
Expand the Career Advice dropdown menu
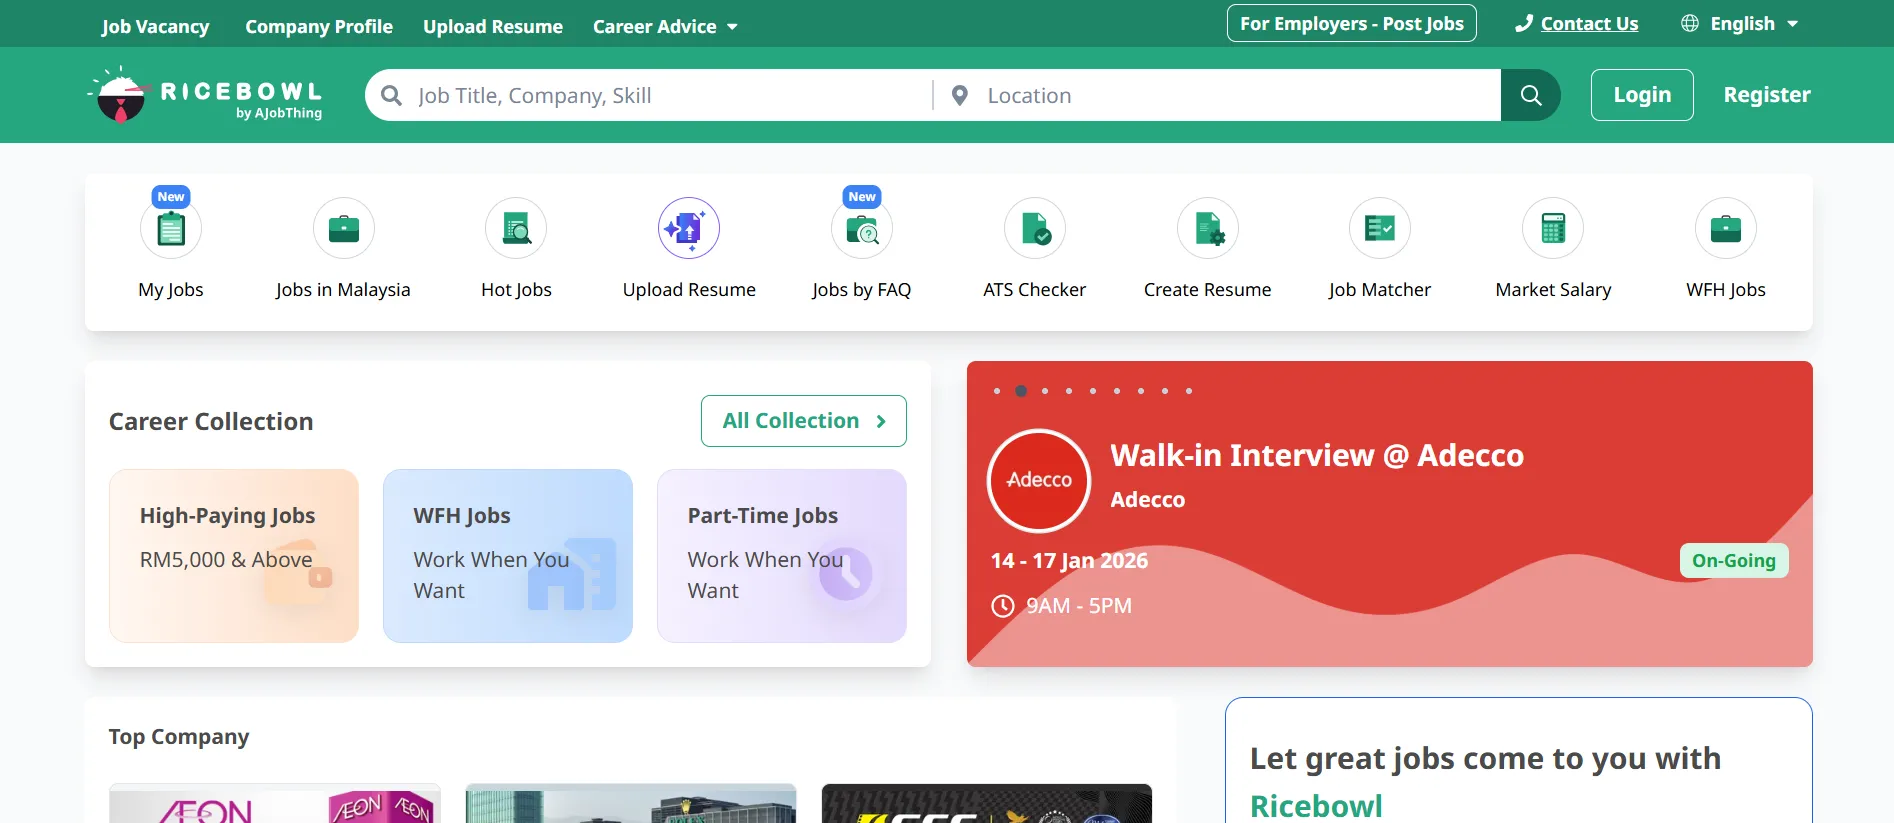pos(665,27)
